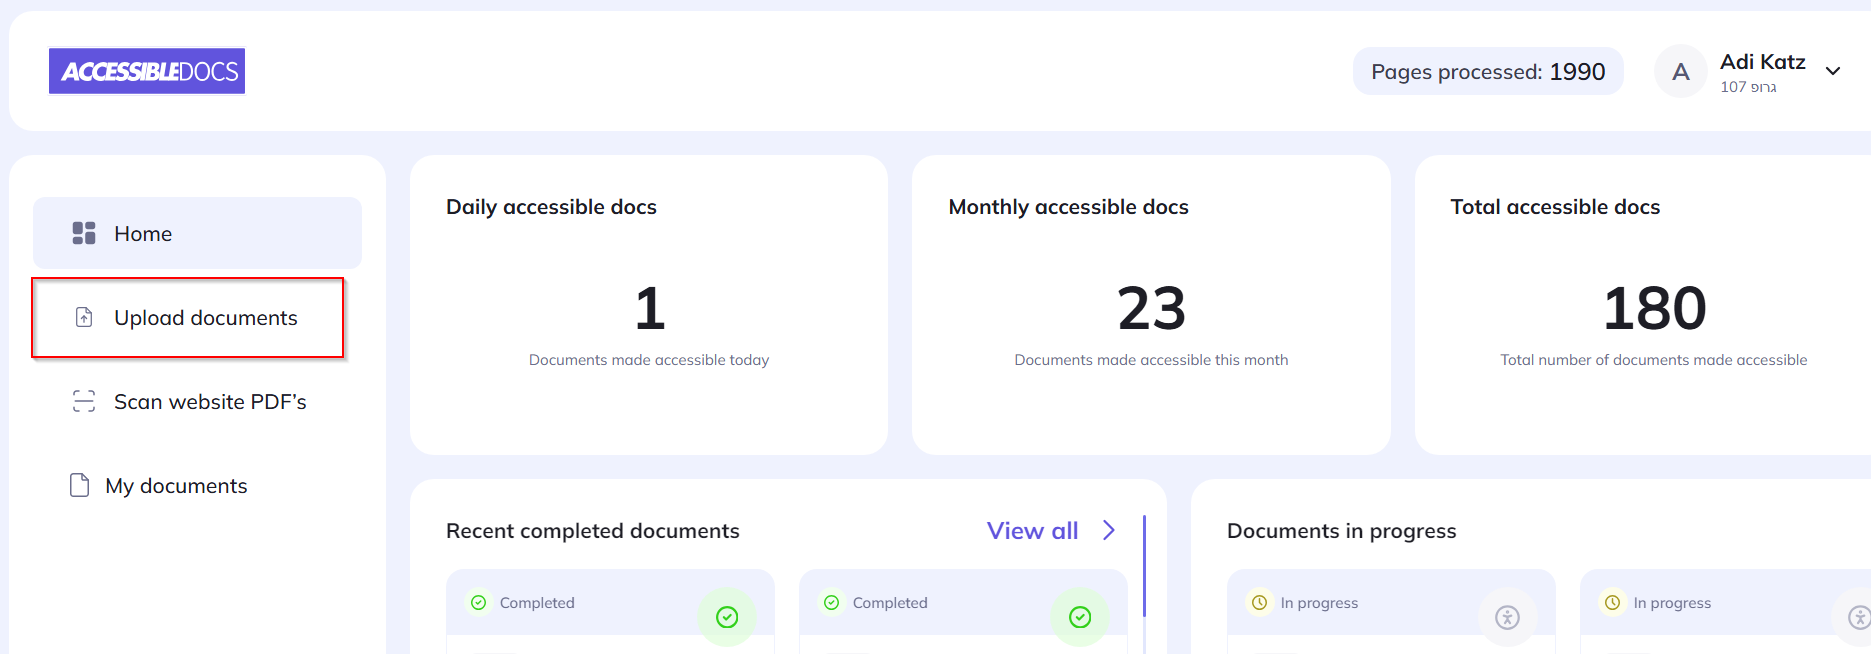Click the monthly count number 23

[x=1151, y=308]
